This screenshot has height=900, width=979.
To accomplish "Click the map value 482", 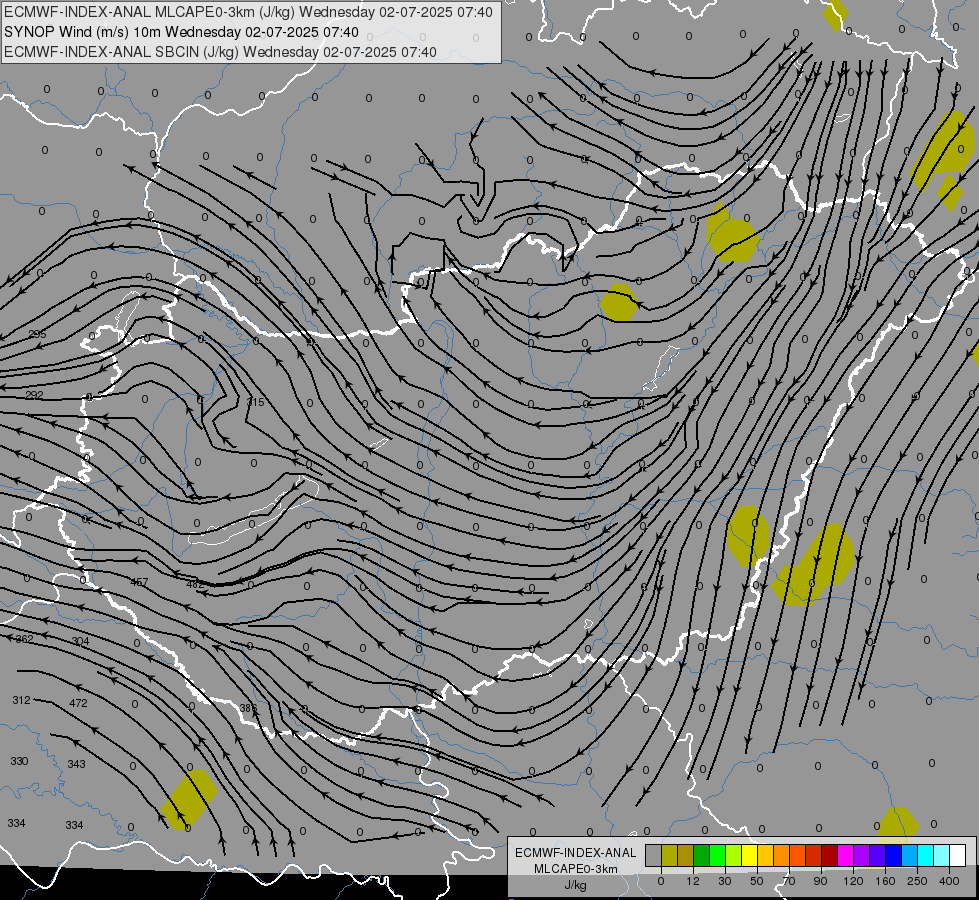I will click(195, 585).
